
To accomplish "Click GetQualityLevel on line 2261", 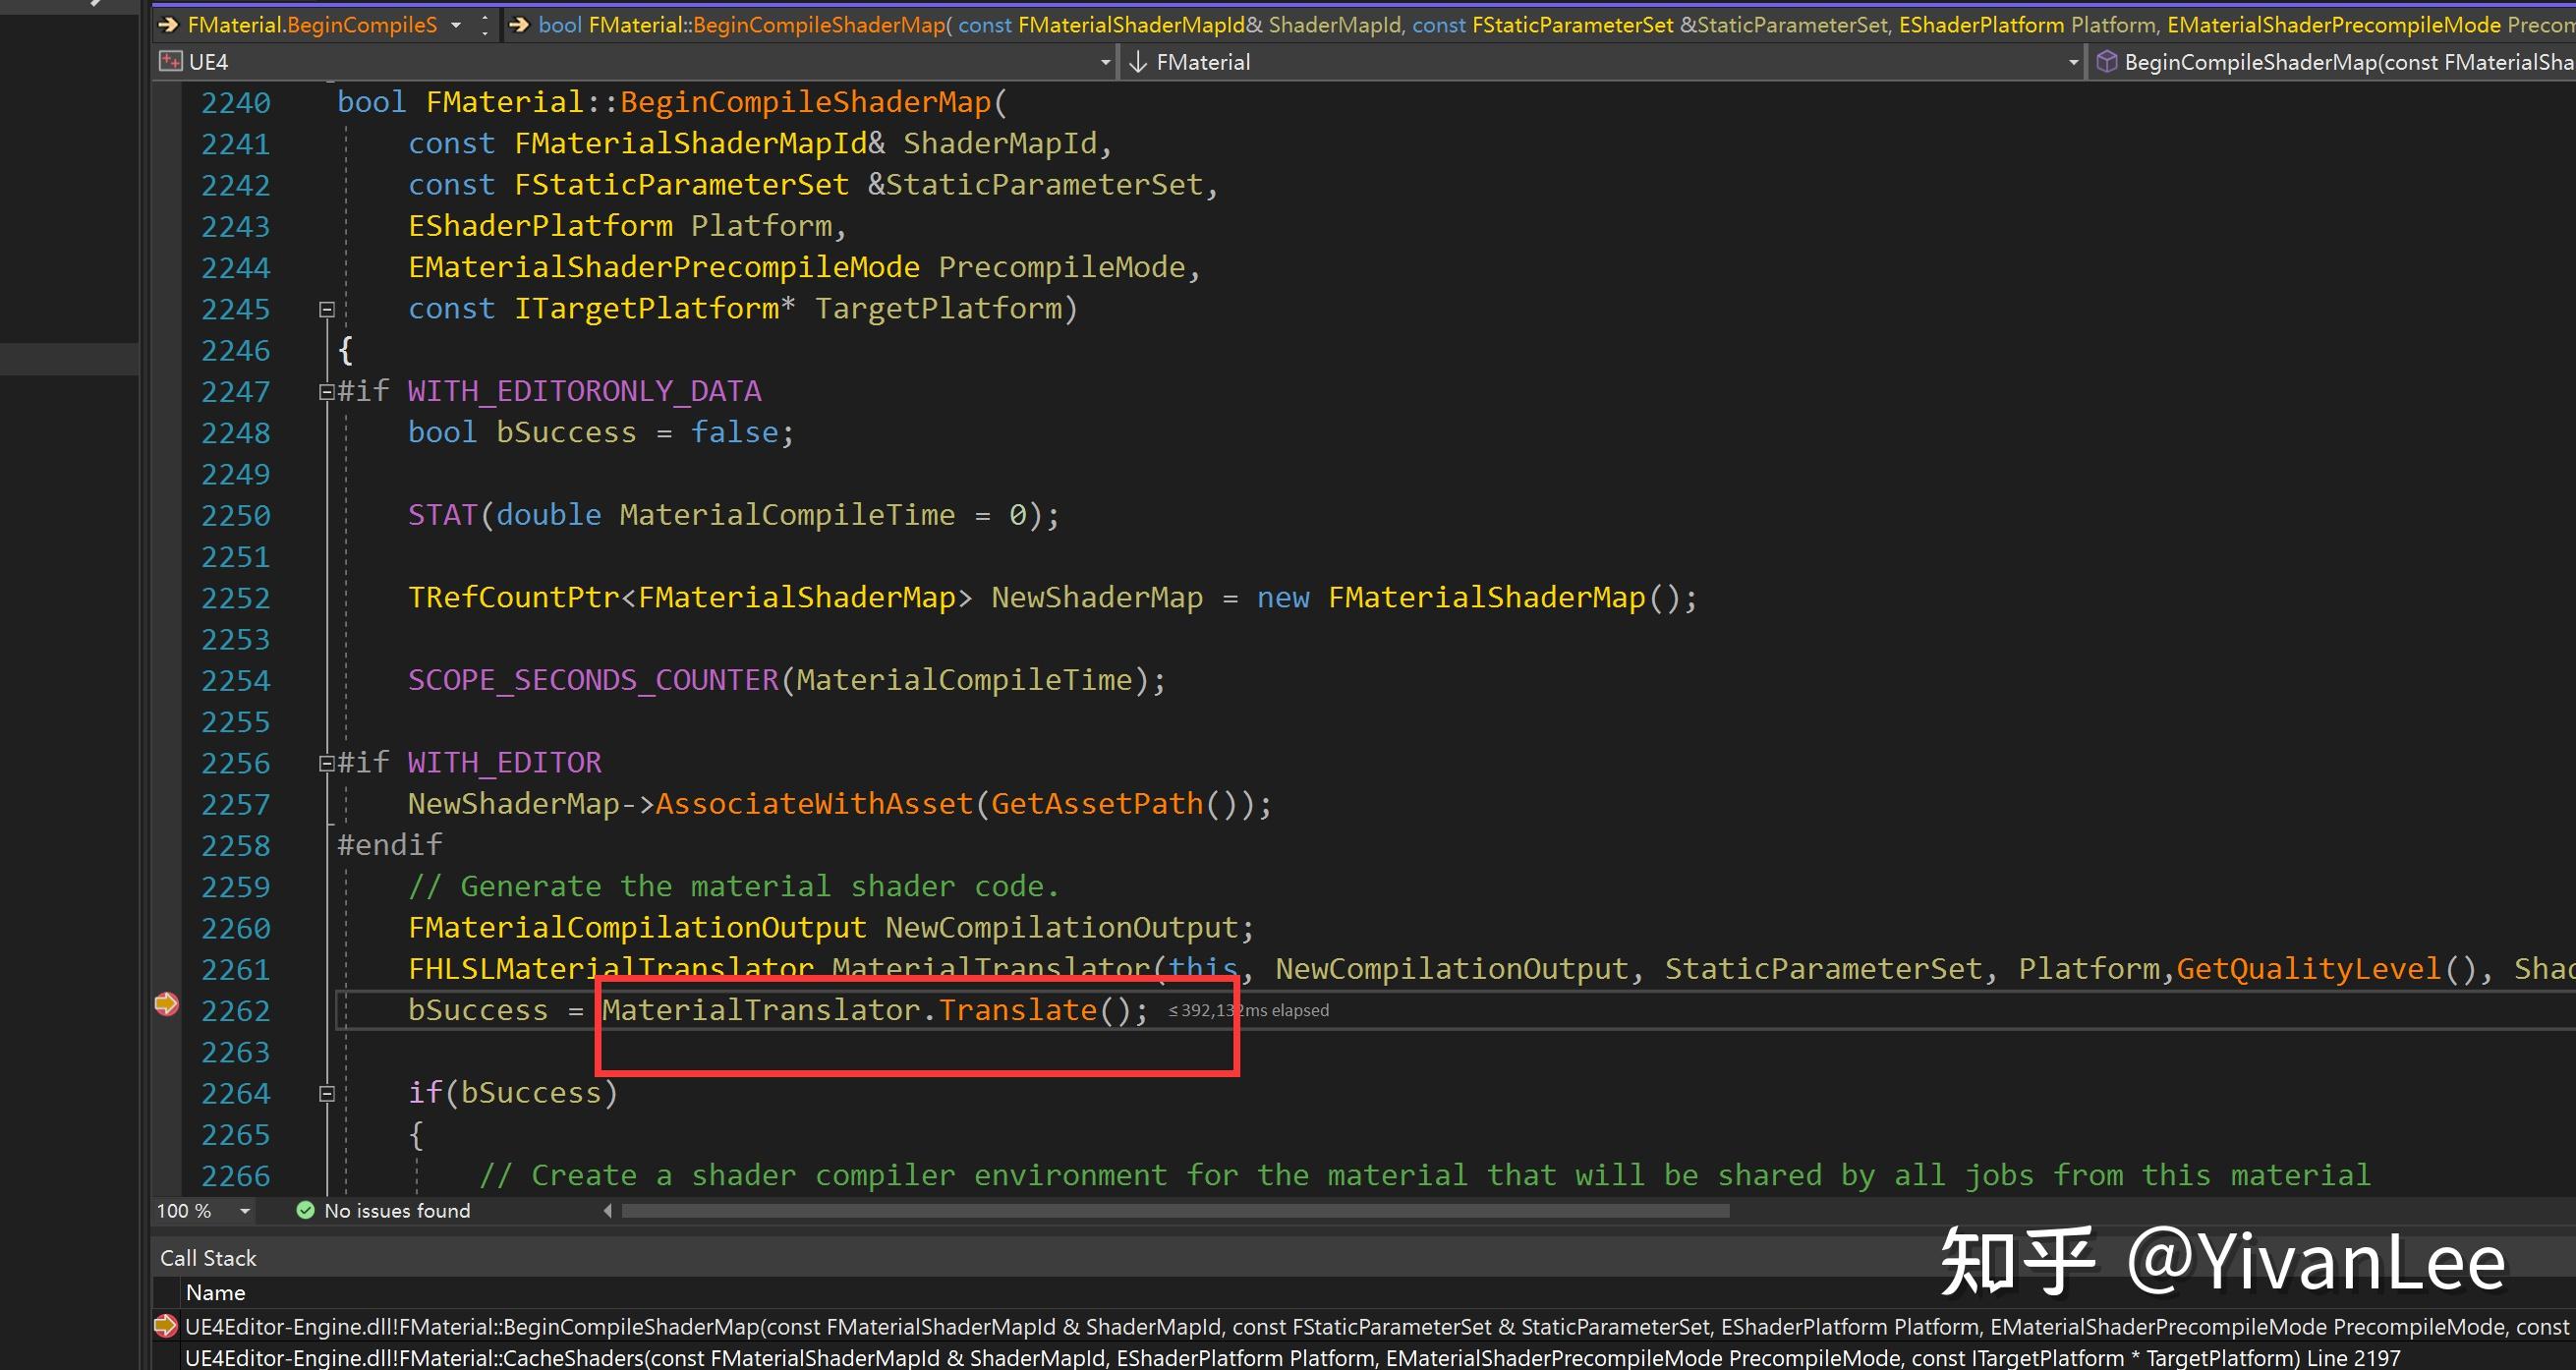I will pyautogui.click(x=2309, y=969).
